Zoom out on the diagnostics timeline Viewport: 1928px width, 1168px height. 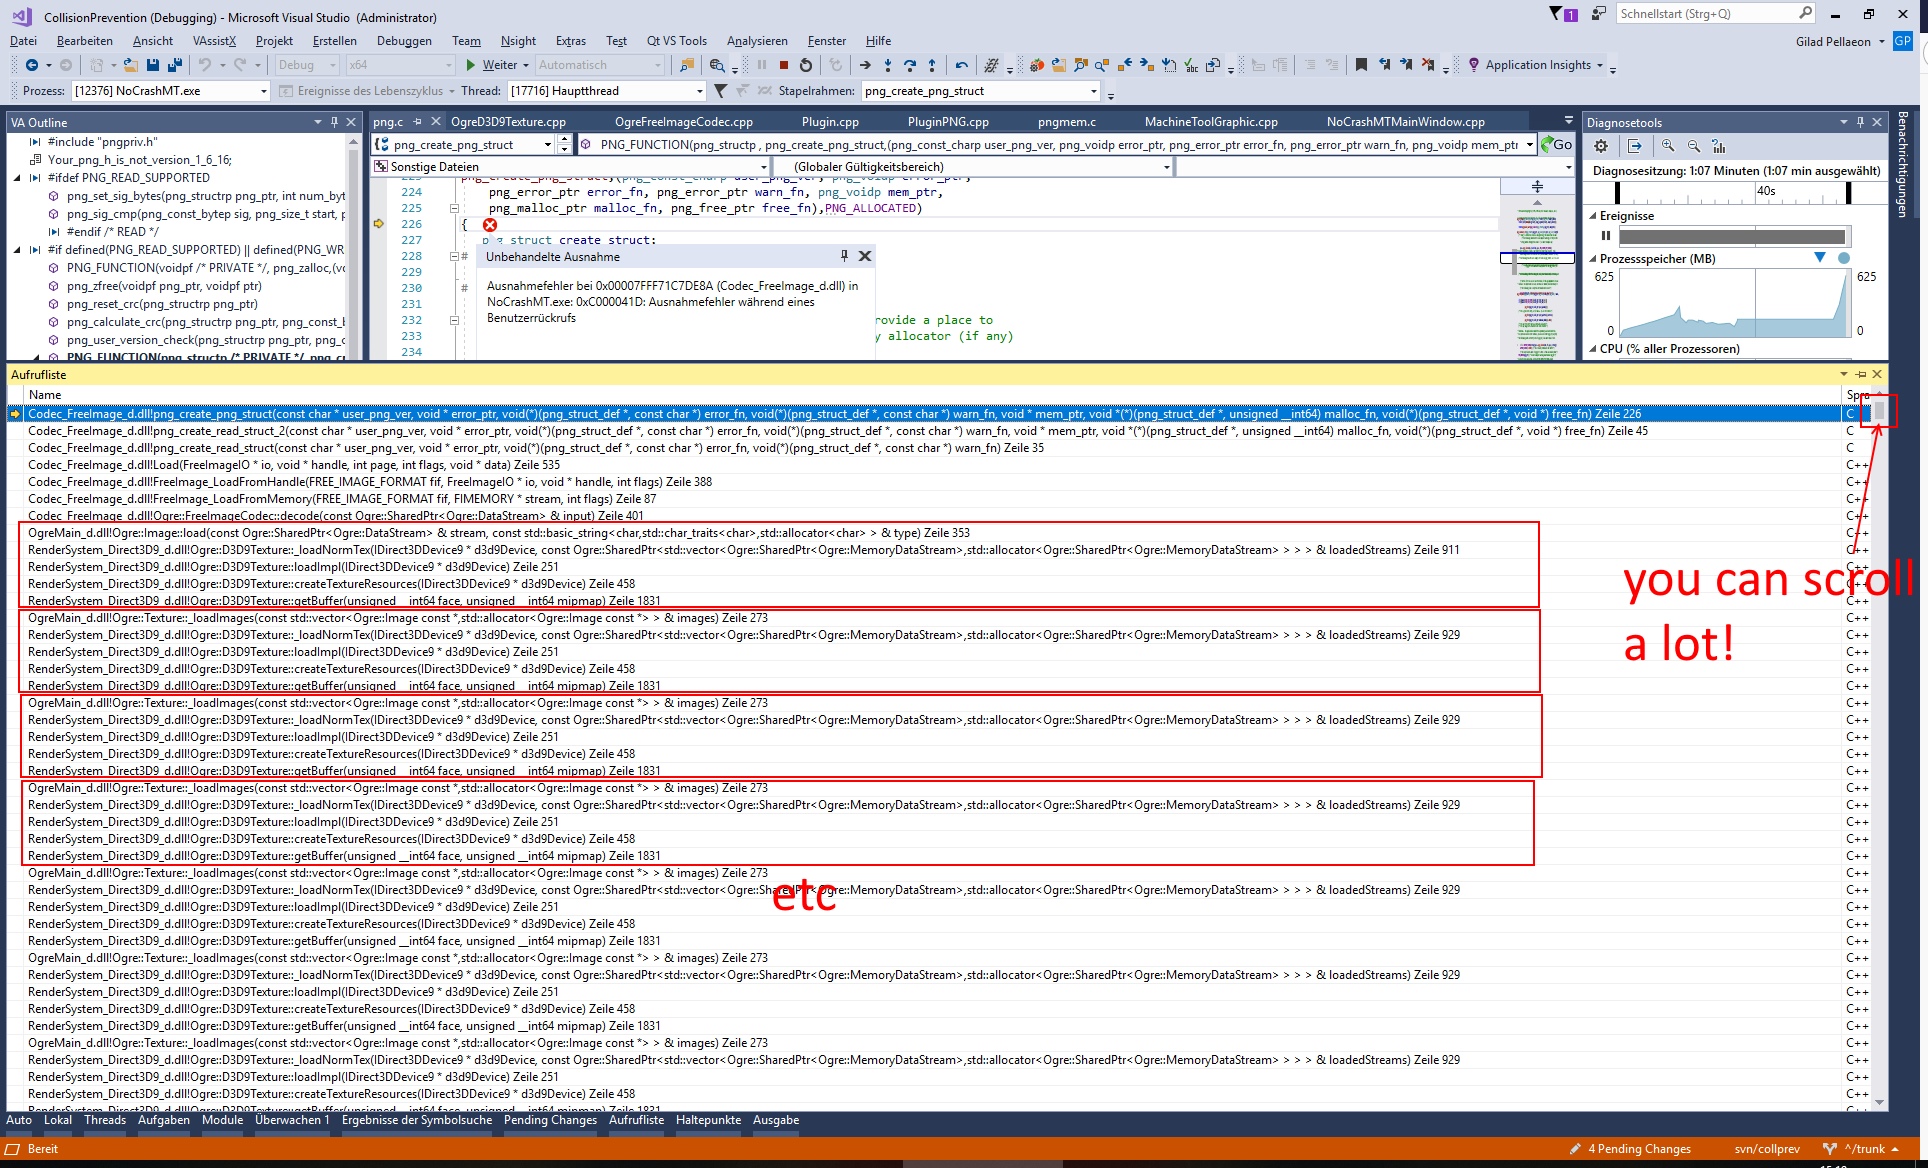tap(1694, 146)
